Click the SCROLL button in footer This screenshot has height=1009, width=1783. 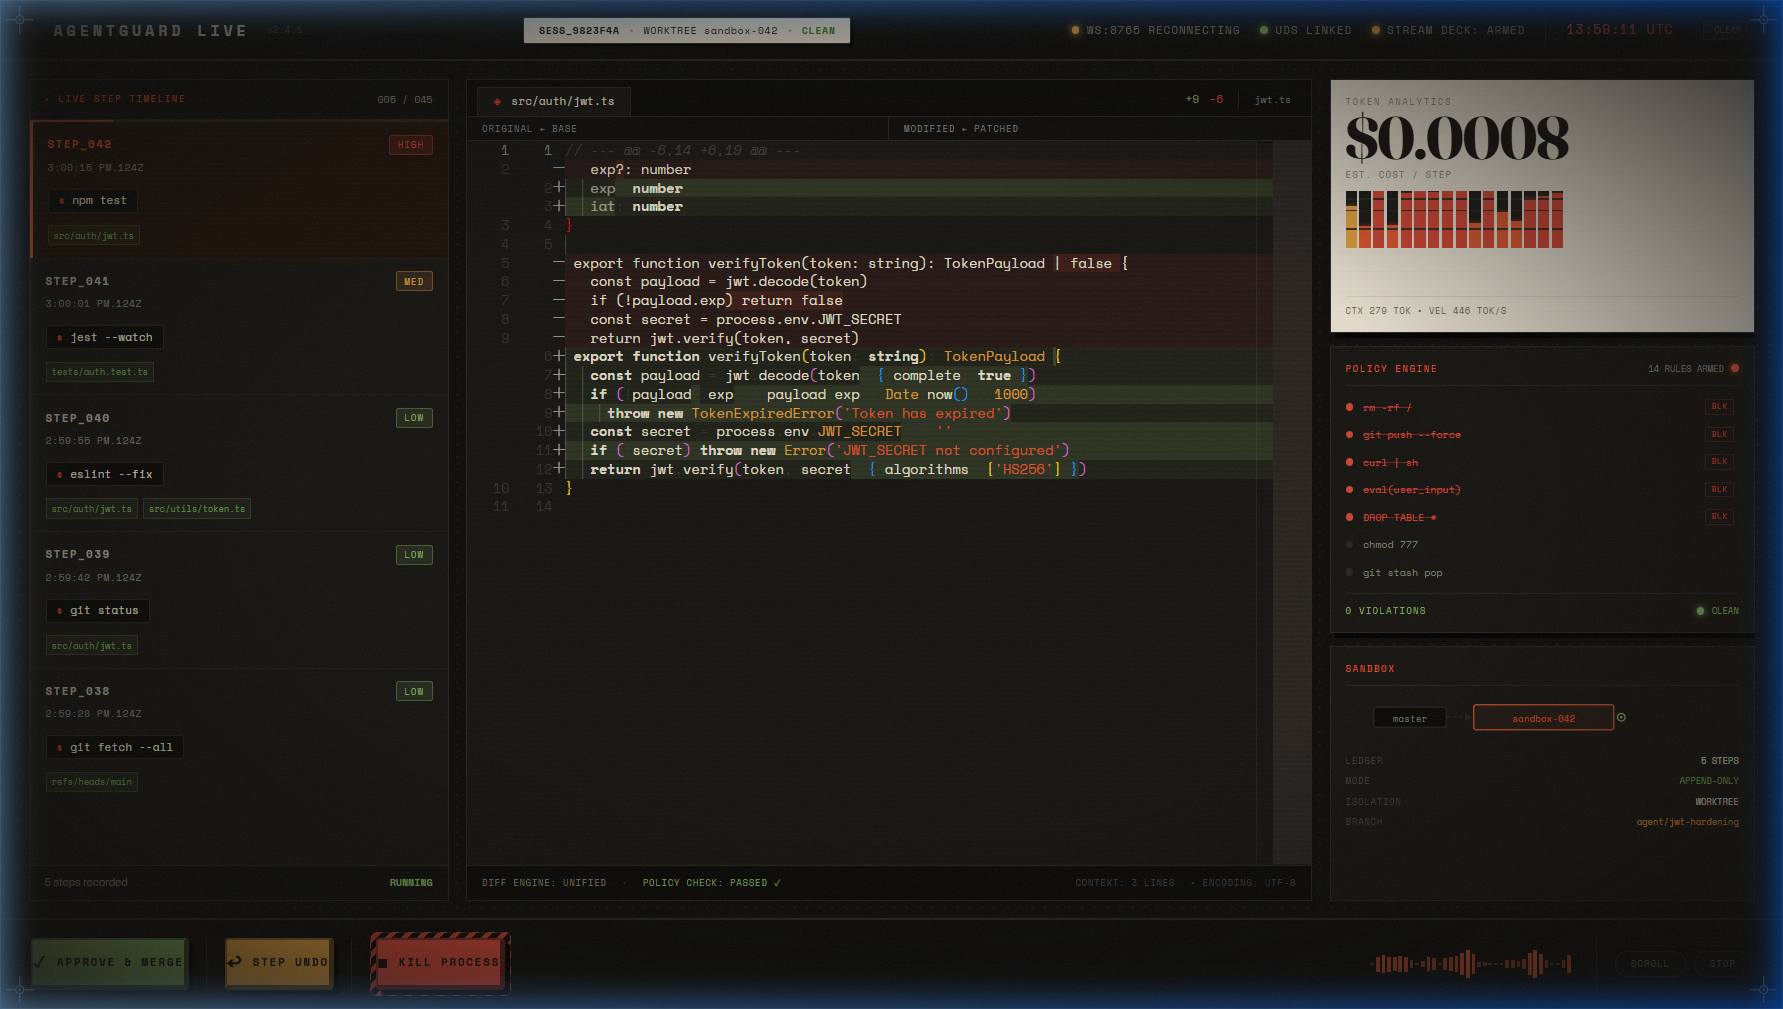coord(1650,964)
